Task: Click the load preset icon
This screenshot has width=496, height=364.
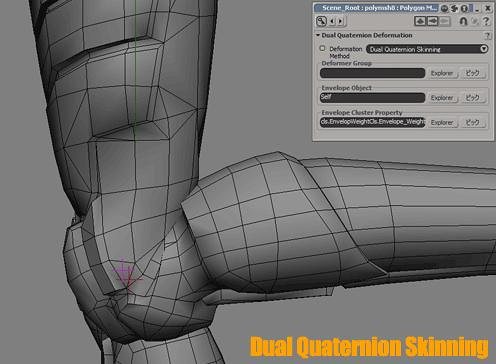Action: click(x=420, y=21)
